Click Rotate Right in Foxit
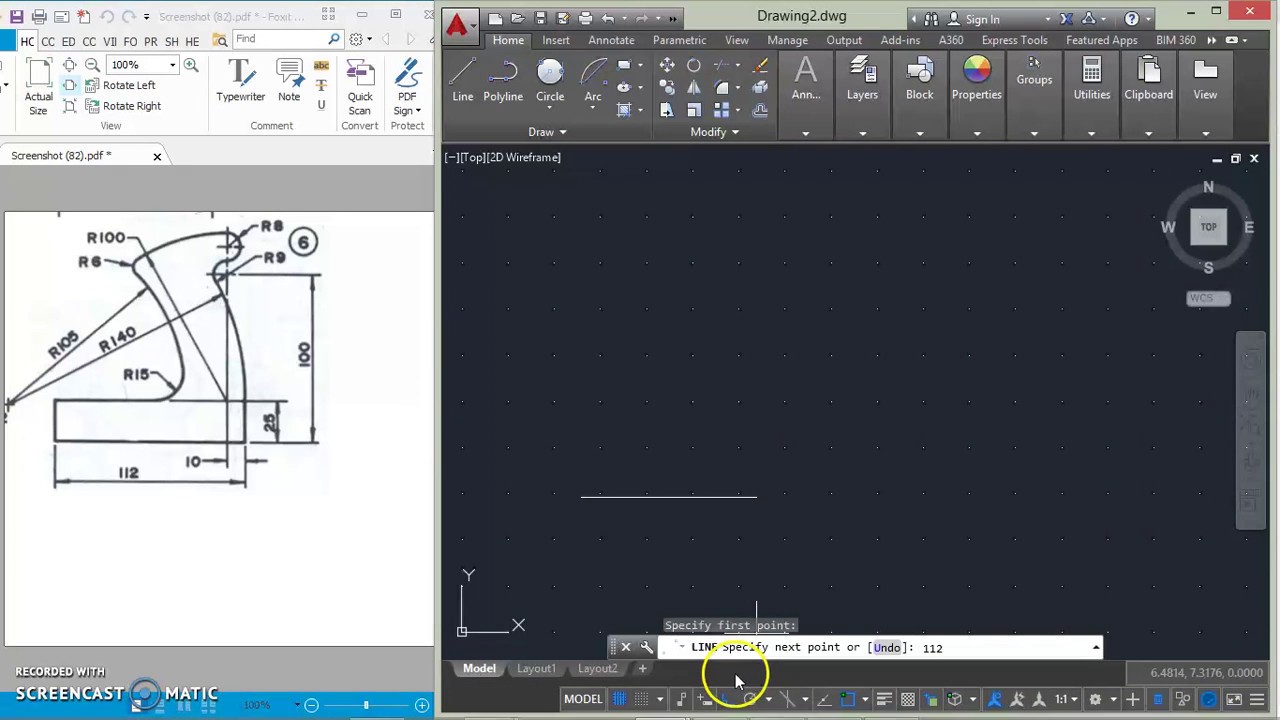Screen dimensions: 1280x720 [121, 106]
